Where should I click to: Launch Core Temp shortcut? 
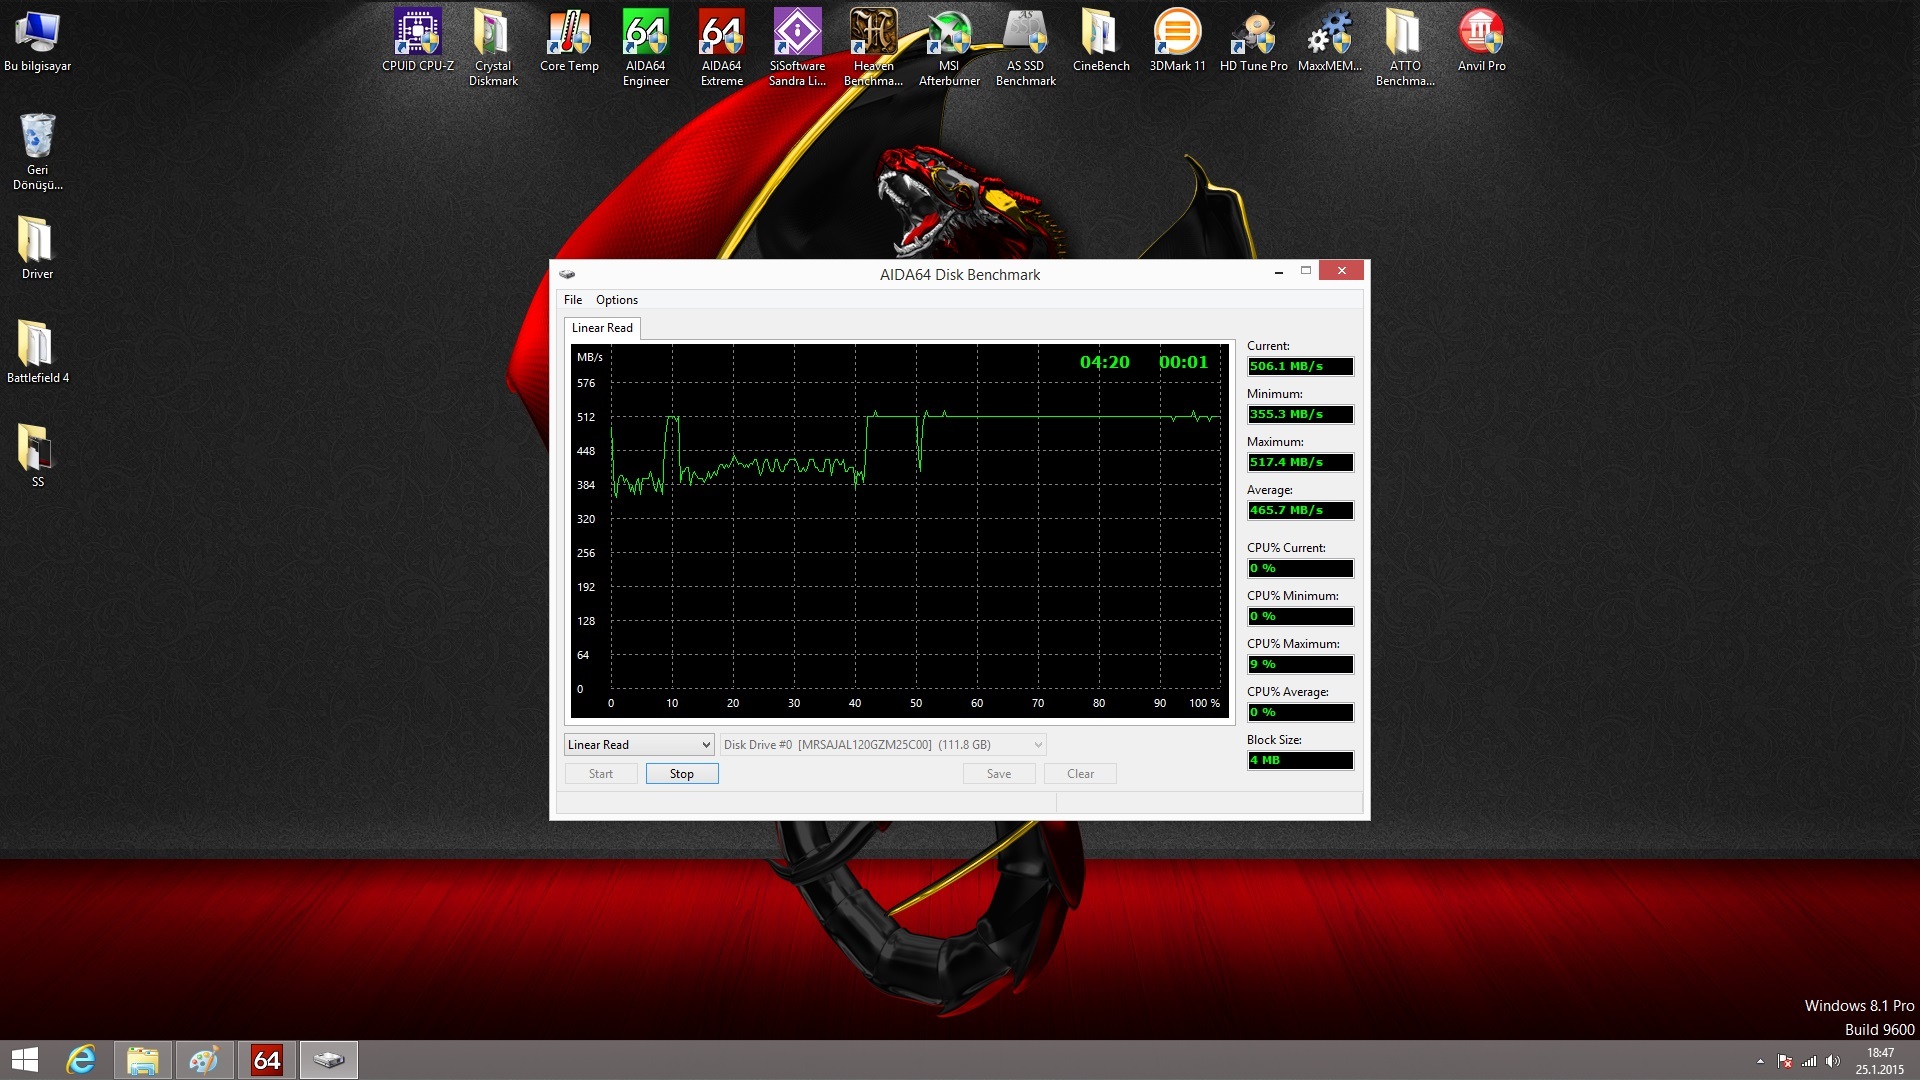click(x=569, y=41)
